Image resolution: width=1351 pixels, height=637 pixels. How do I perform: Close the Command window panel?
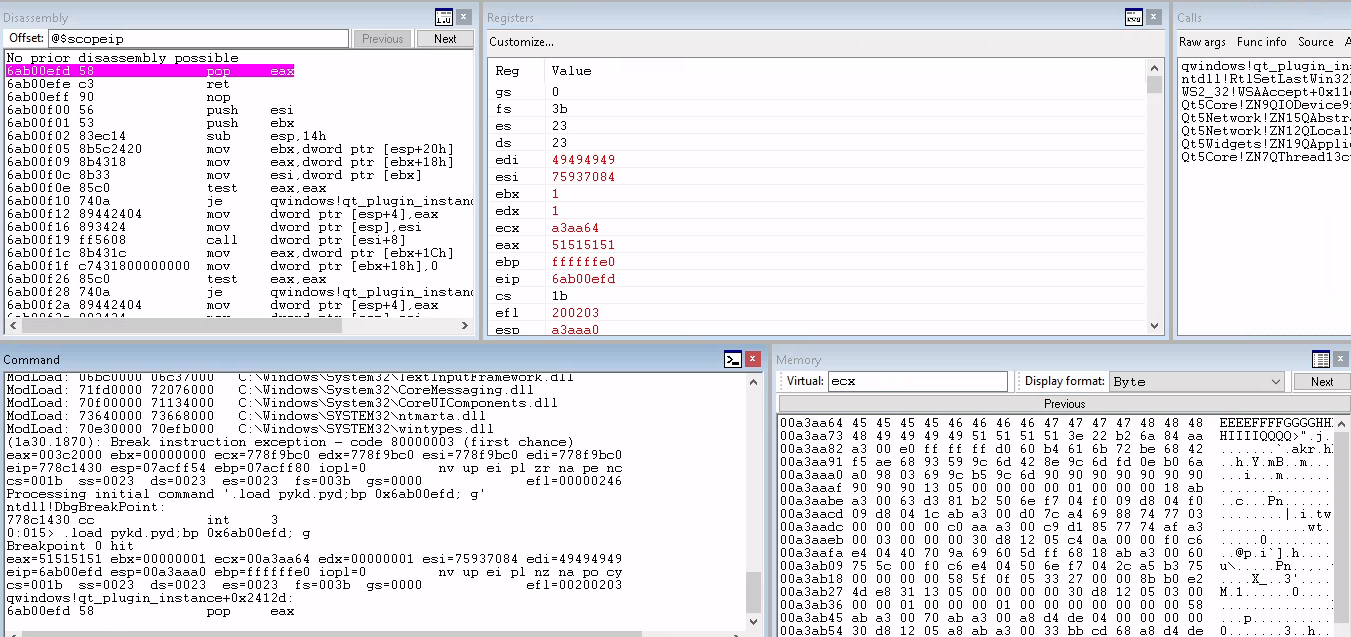[x=755, y=359]
